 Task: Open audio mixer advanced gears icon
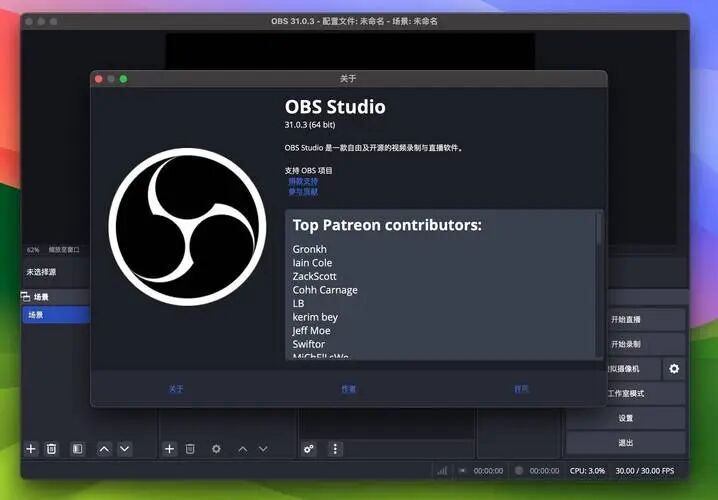(309, 449)
